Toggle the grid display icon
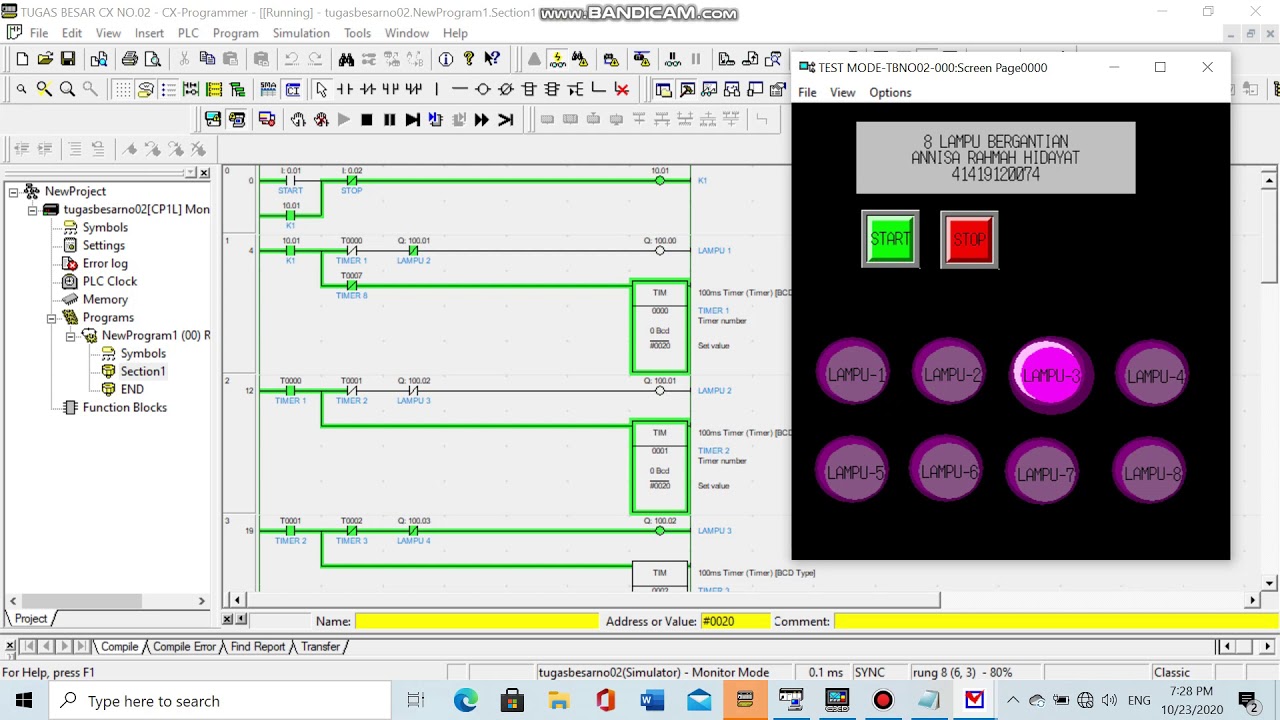Viewport: 1280px width, 720px height. point(122,89)
